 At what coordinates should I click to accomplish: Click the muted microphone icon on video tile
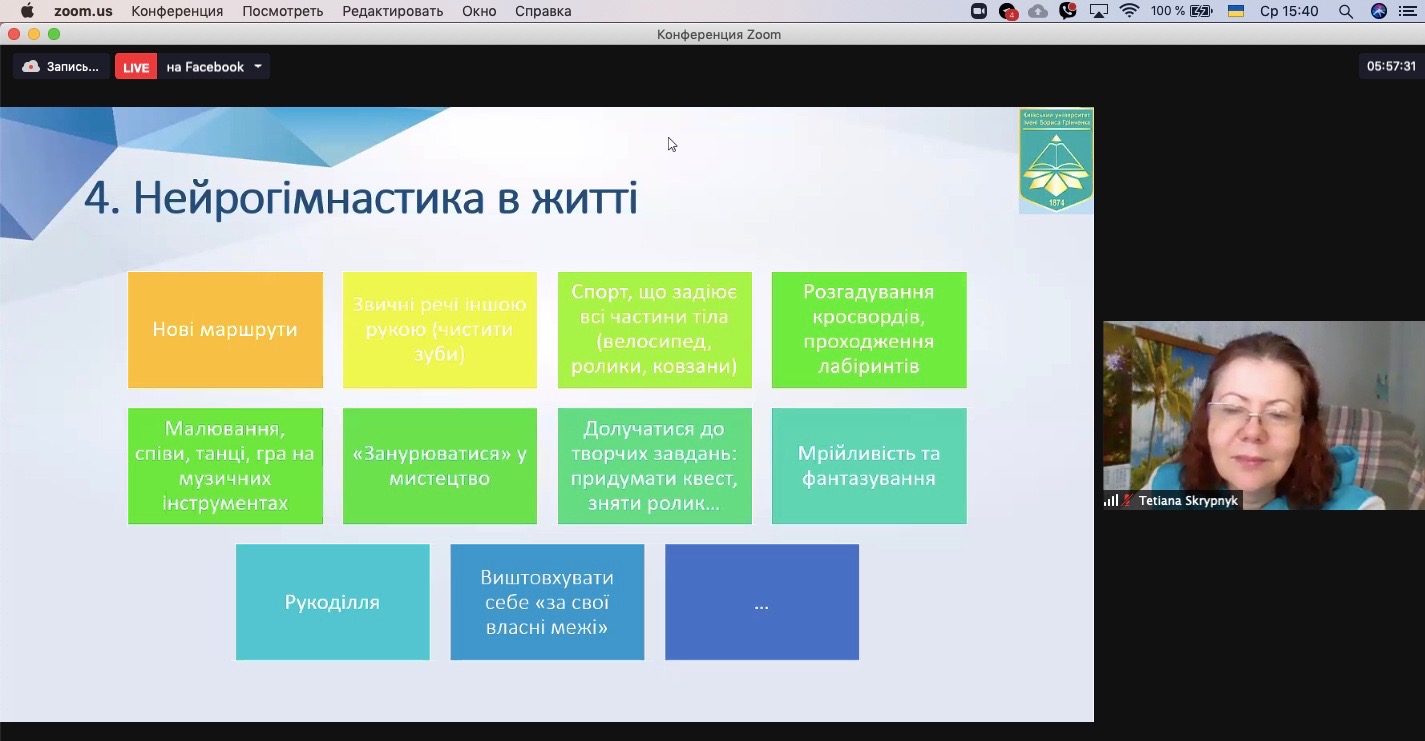click(1128, 501)
